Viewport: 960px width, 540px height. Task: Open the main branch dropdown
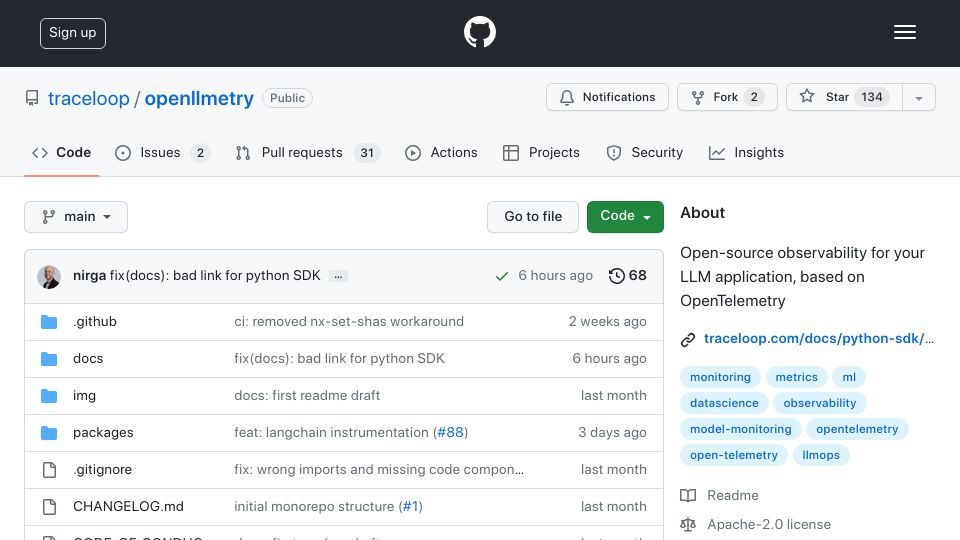tap(76, 217)
